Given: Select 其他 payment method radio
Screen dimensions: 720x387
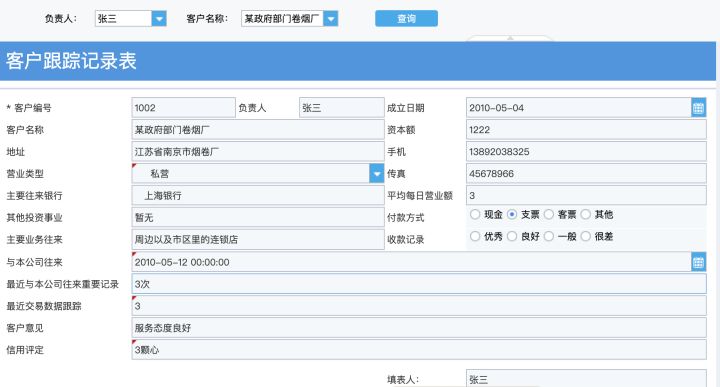Looking at the screenshot, I should coord(585,214).
